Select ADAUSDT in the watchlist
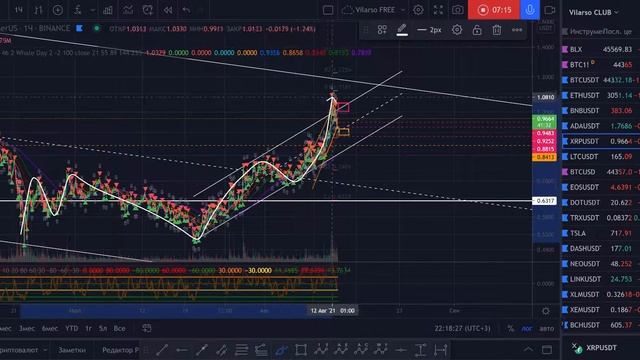The width and height of the screenshot is (640, 360). tap(601, 126)
